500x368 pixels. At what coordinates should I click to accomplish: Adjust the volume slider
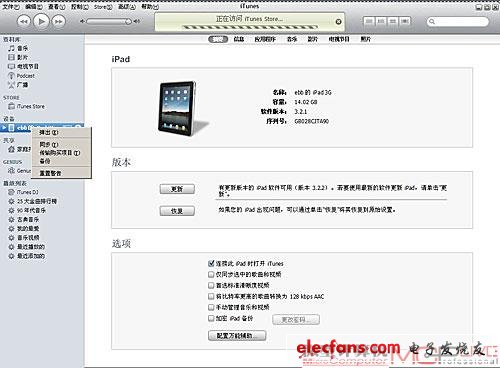click(x=109, y=21)
